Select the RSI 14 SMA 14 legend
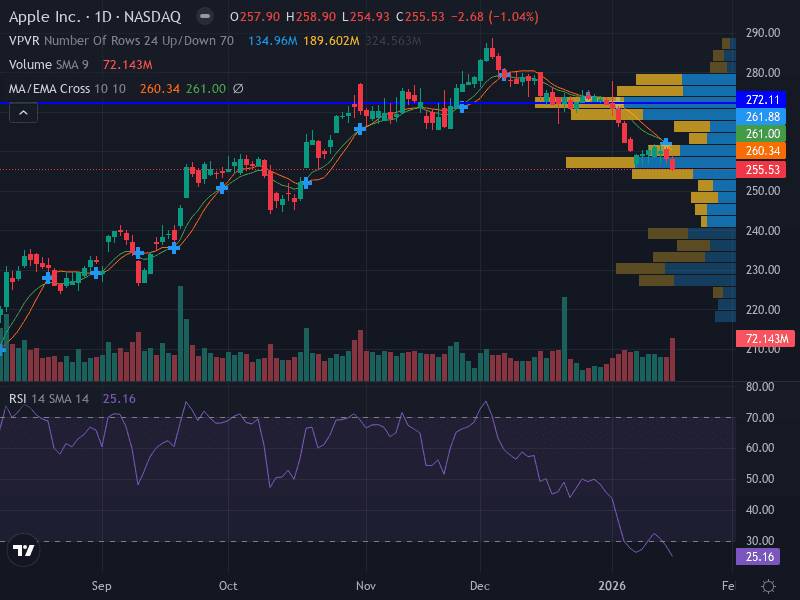Screen dimensions: 800x600 tap(49, 398)
